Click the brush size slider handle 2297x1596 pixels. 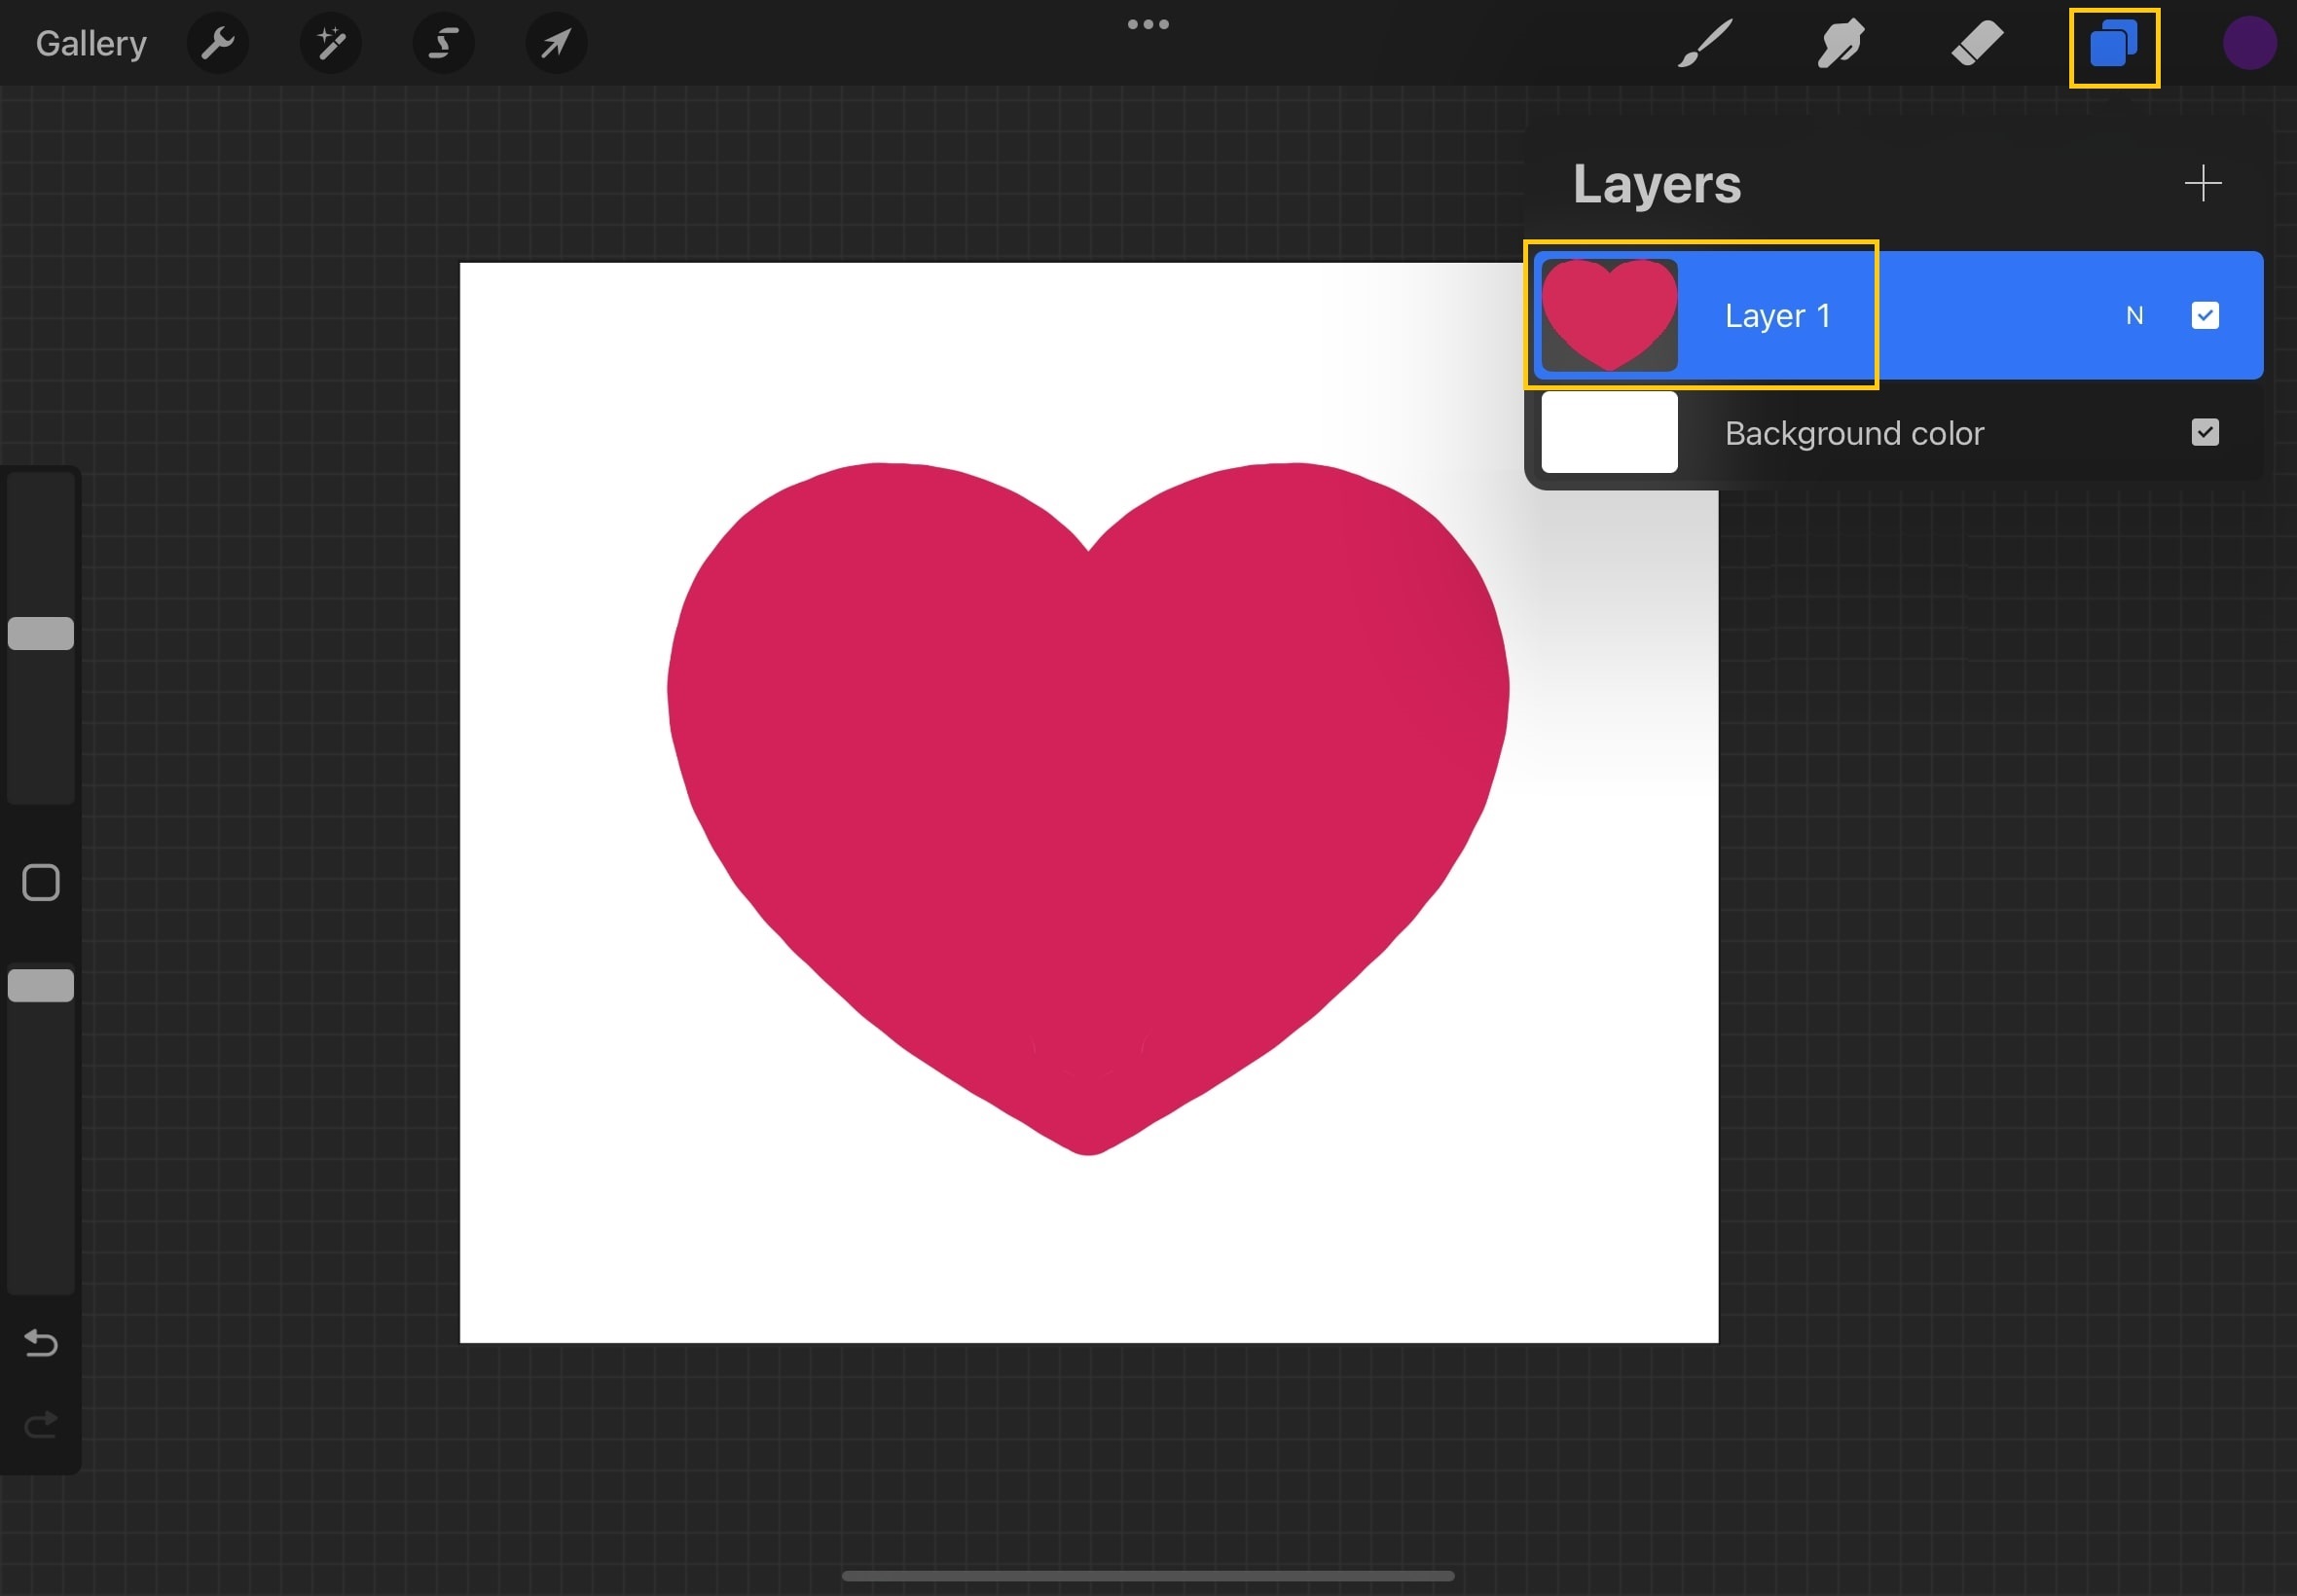41,633
